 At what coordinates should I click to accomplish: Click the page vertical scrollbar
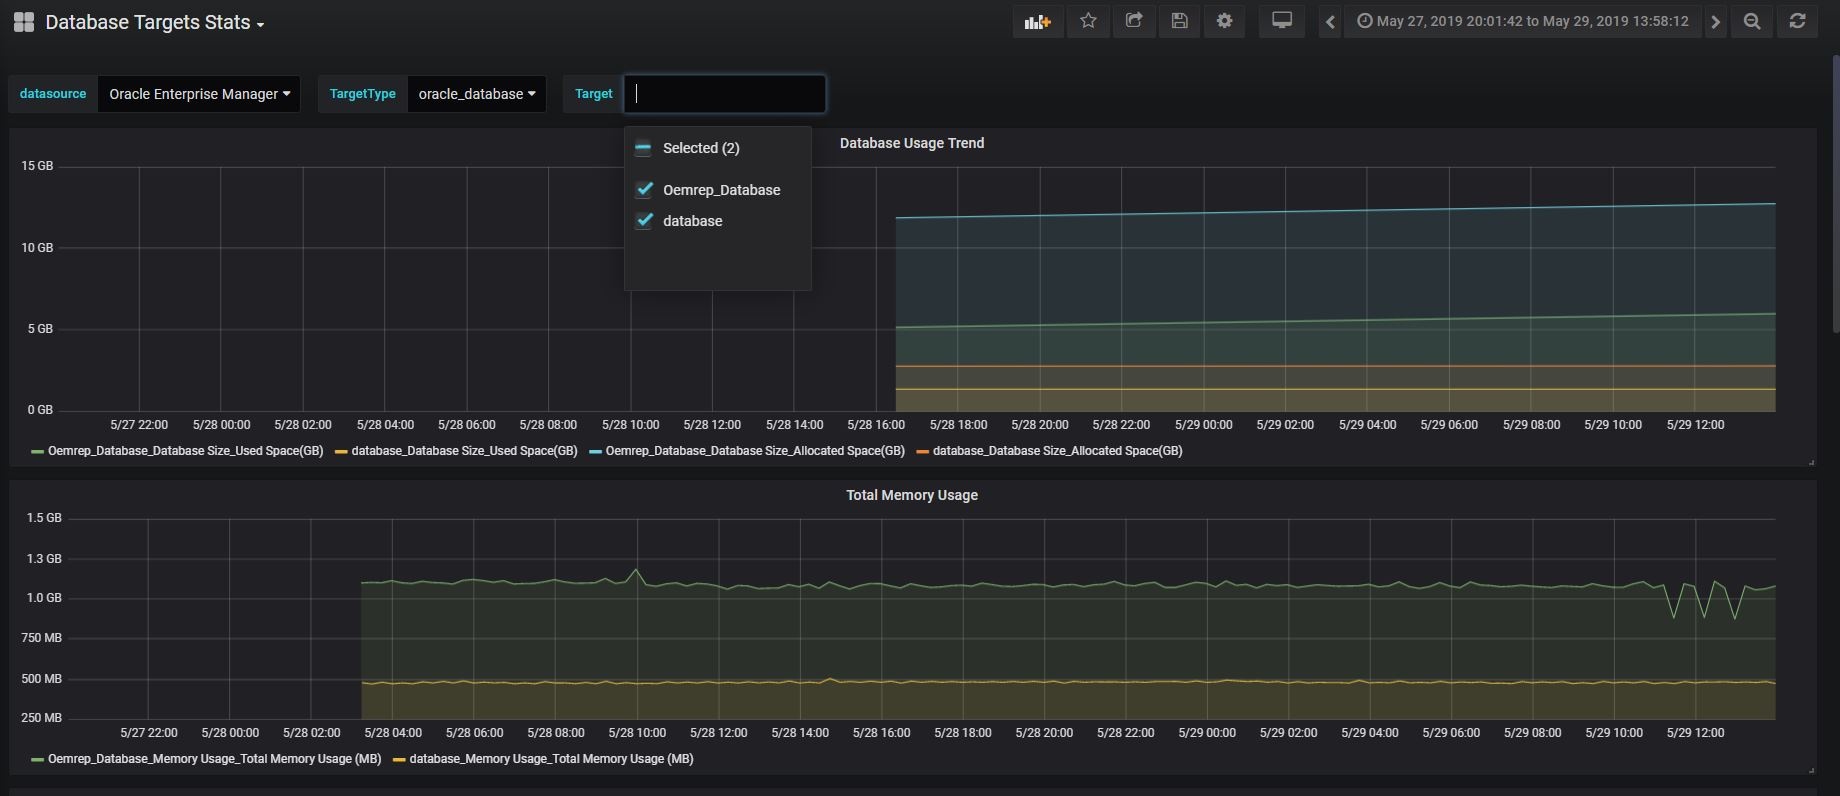point(1835,195)
